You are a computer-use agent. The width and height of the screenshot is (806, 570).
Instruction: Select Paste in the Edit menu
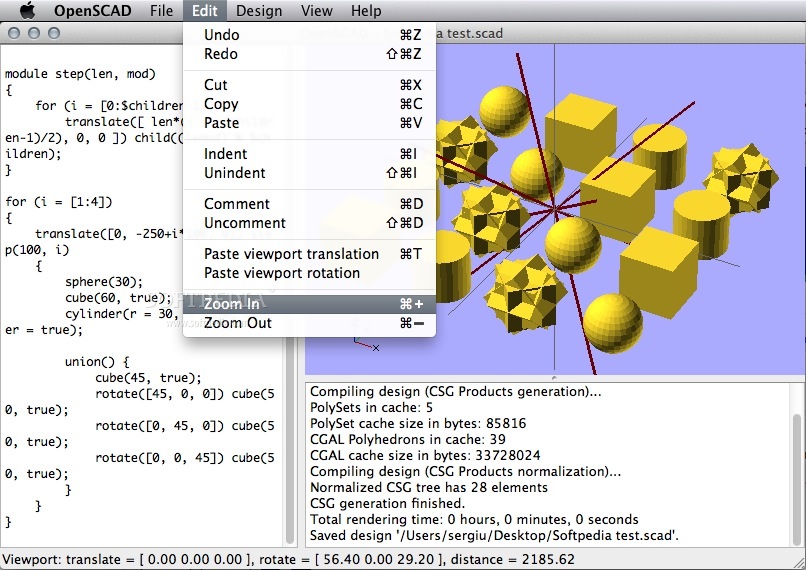click(221, 123)
